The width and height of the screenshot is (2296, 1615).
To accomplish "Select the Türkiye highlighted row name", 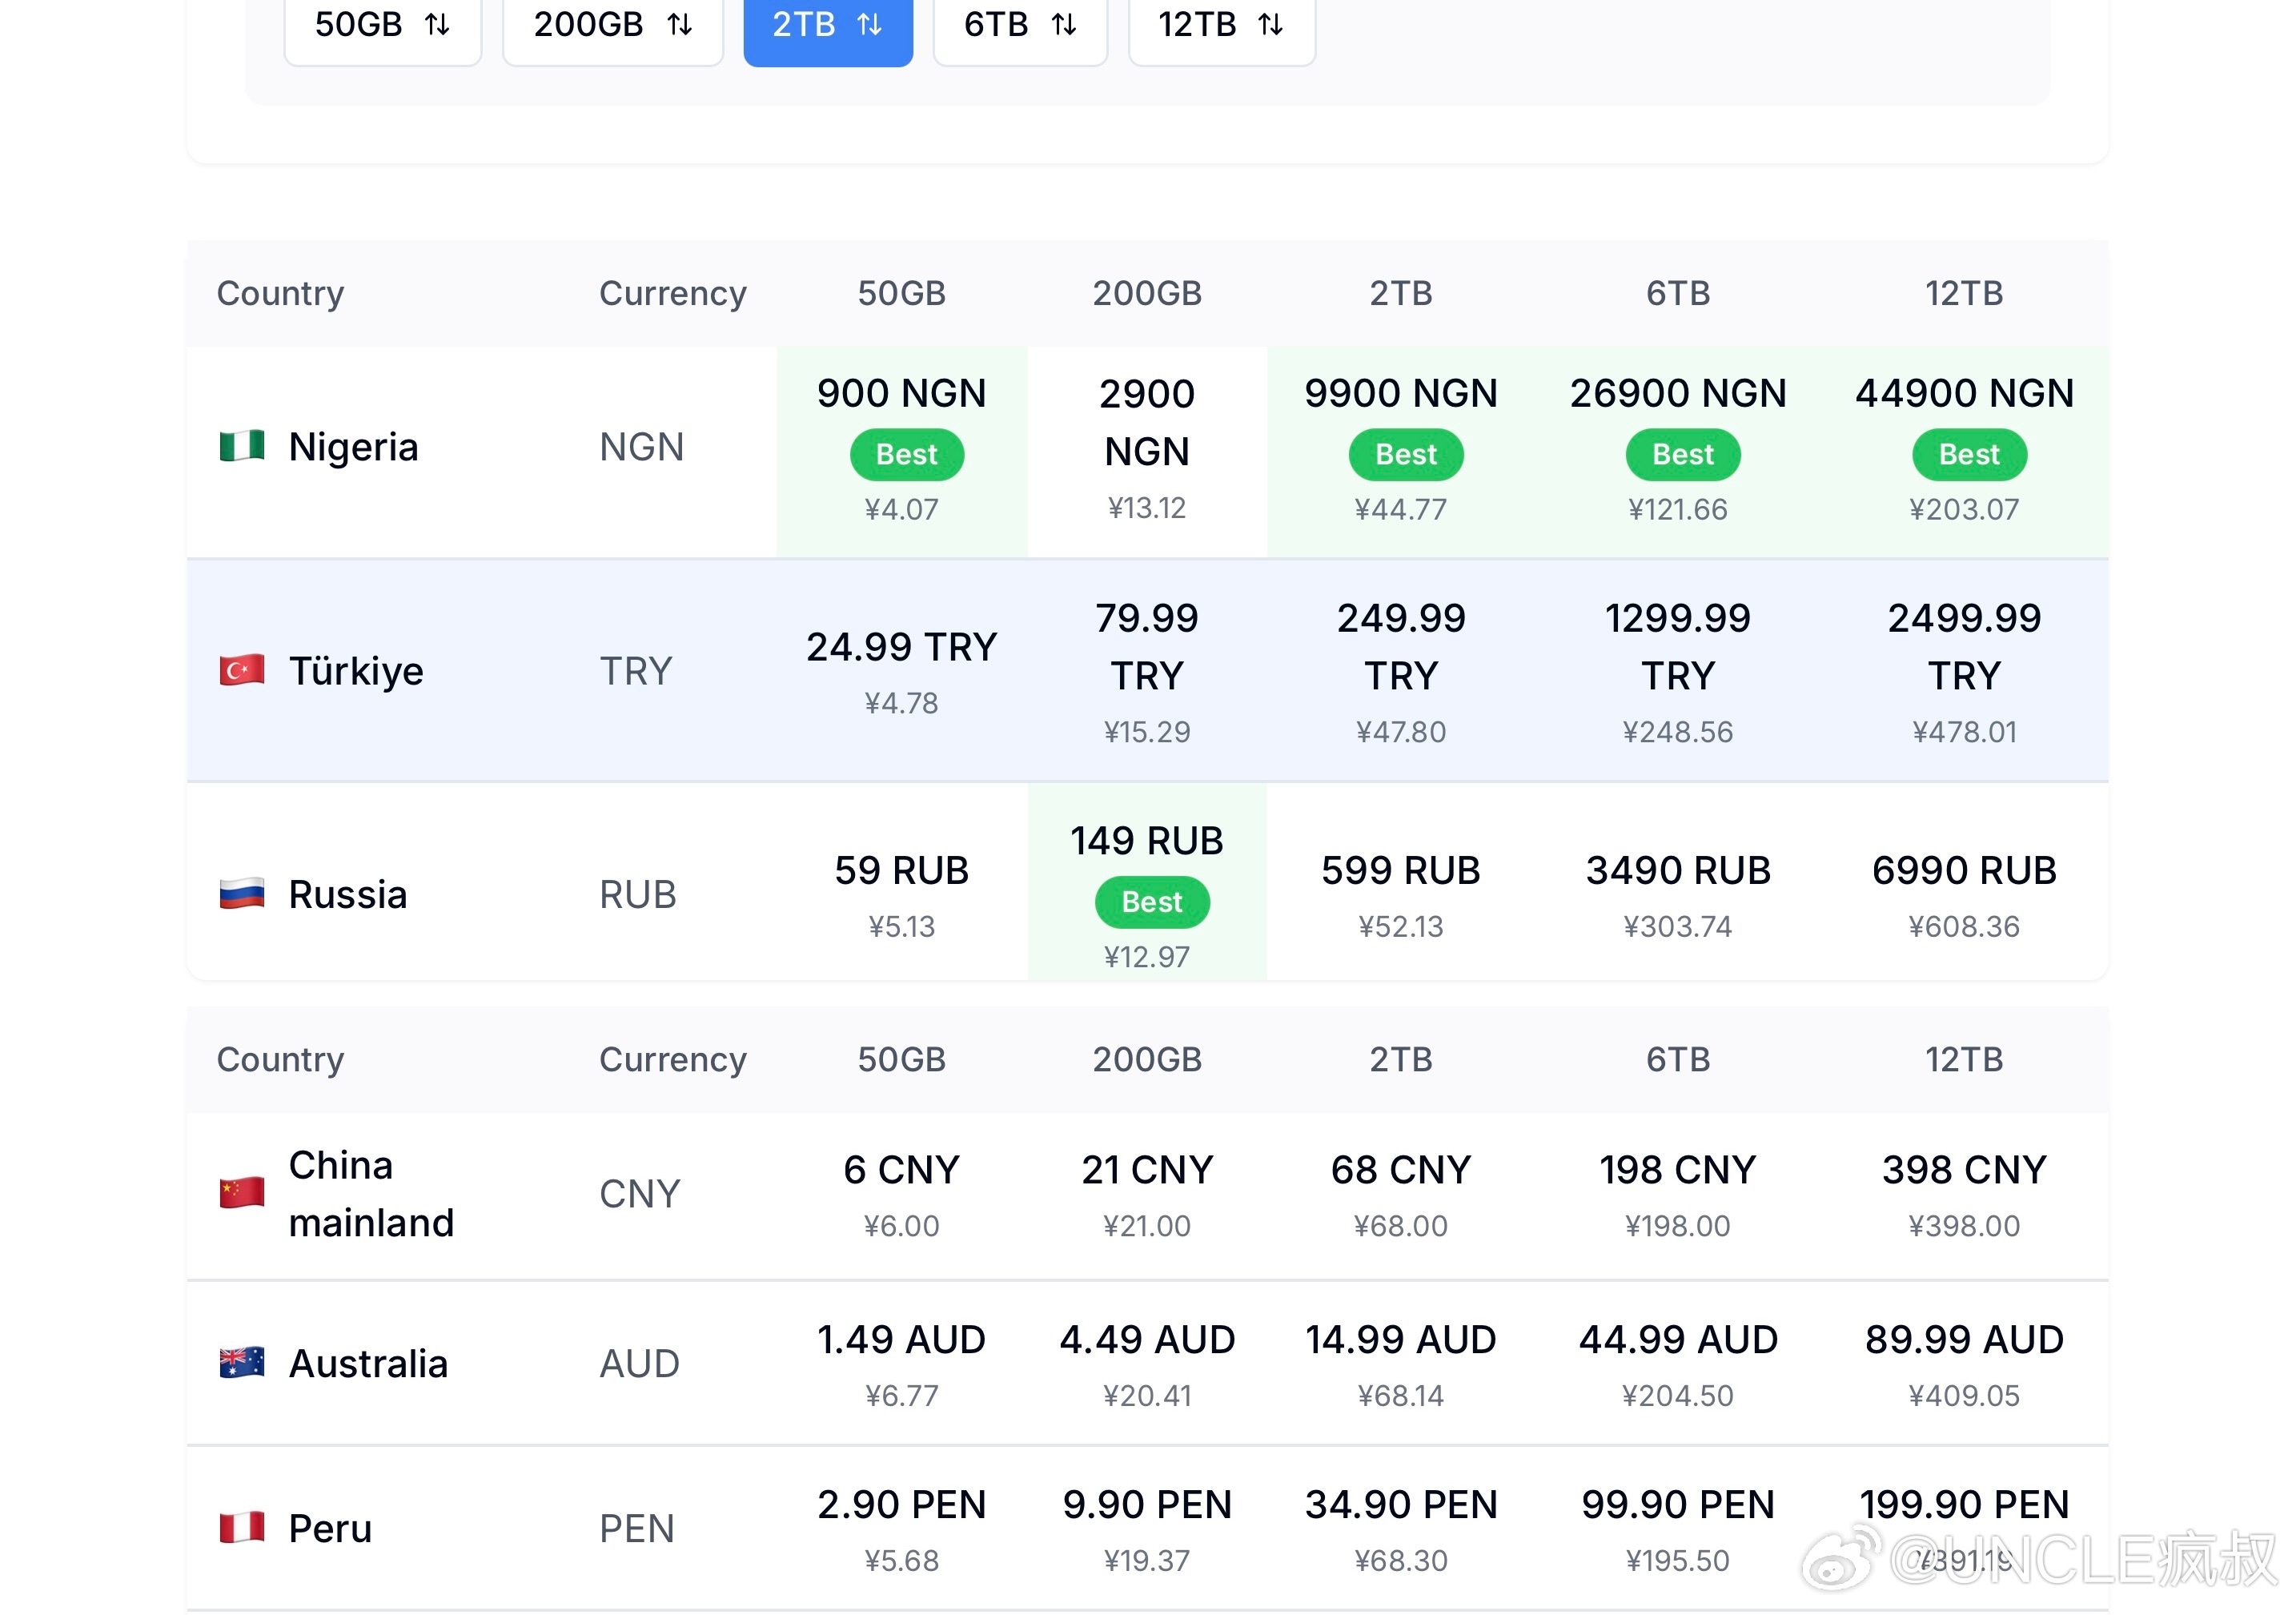I will 356,670.
